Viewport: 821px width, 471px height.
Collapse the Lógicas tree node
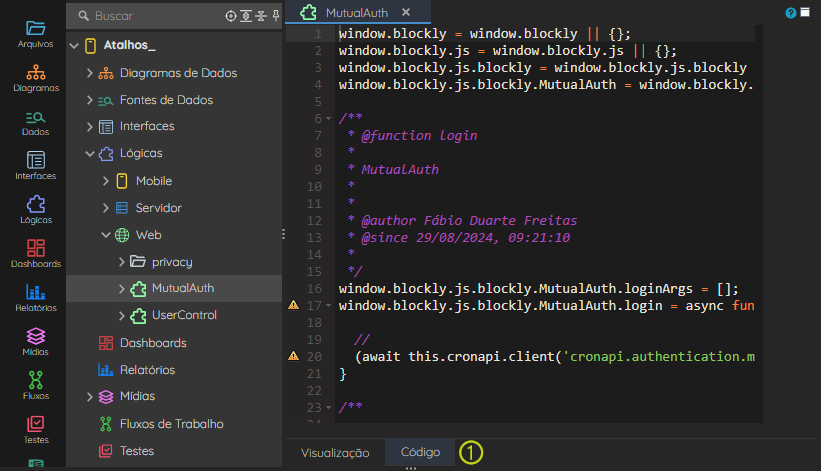[x=90, y=153]
